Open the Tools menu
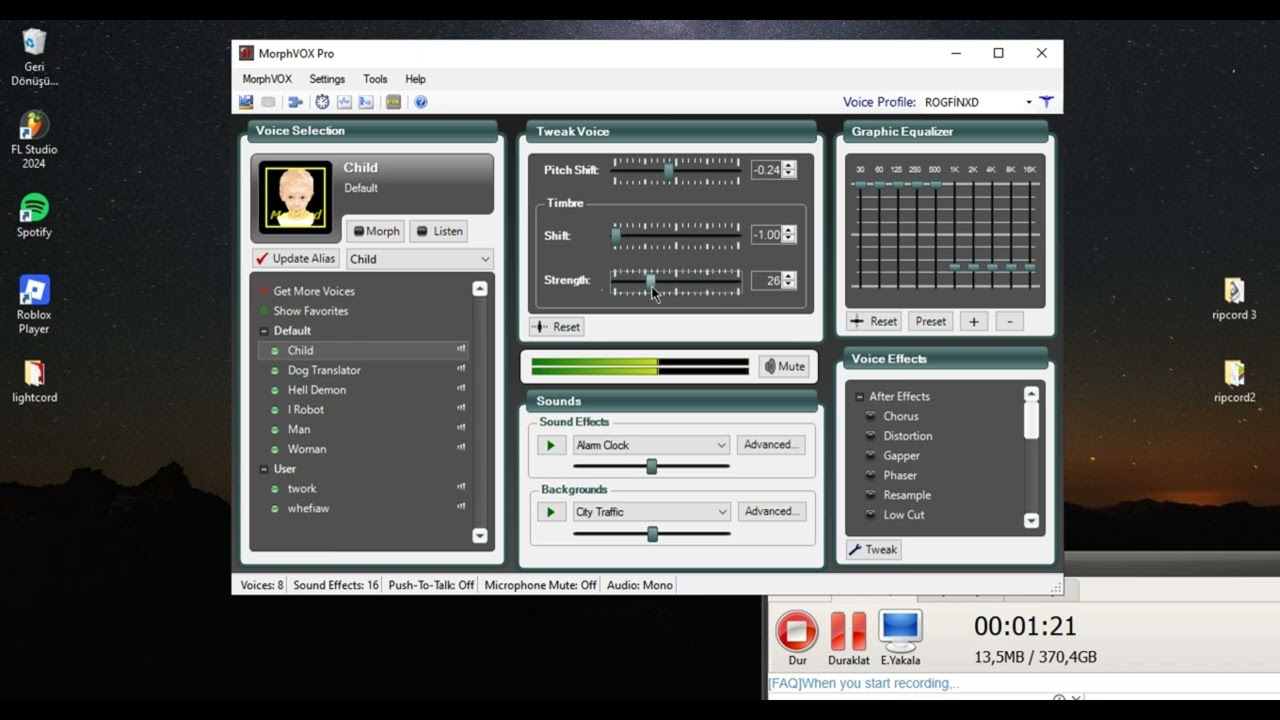The image size is (1280, 720). pyautogui.click(x=375, y=79)
